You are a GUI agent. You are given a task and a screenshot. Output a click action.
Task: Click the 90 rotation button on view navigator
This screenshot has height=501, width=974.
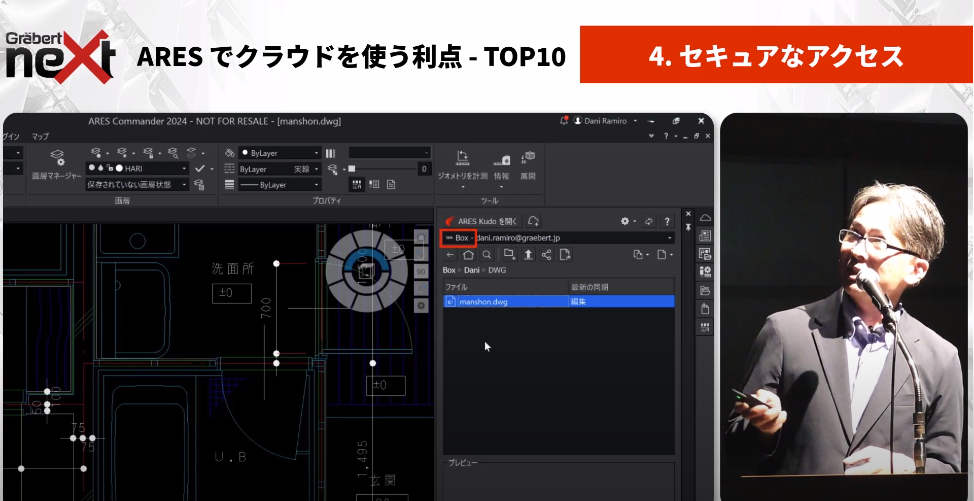(421, 271)
